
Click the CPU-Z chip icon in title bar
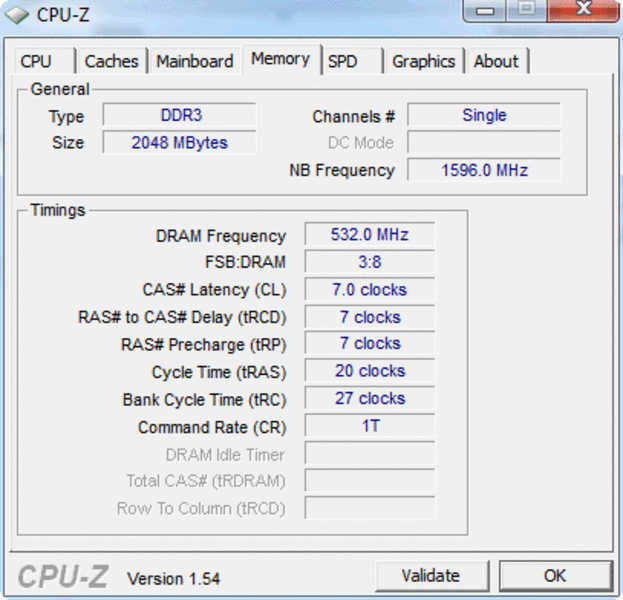tap(17, 15)
